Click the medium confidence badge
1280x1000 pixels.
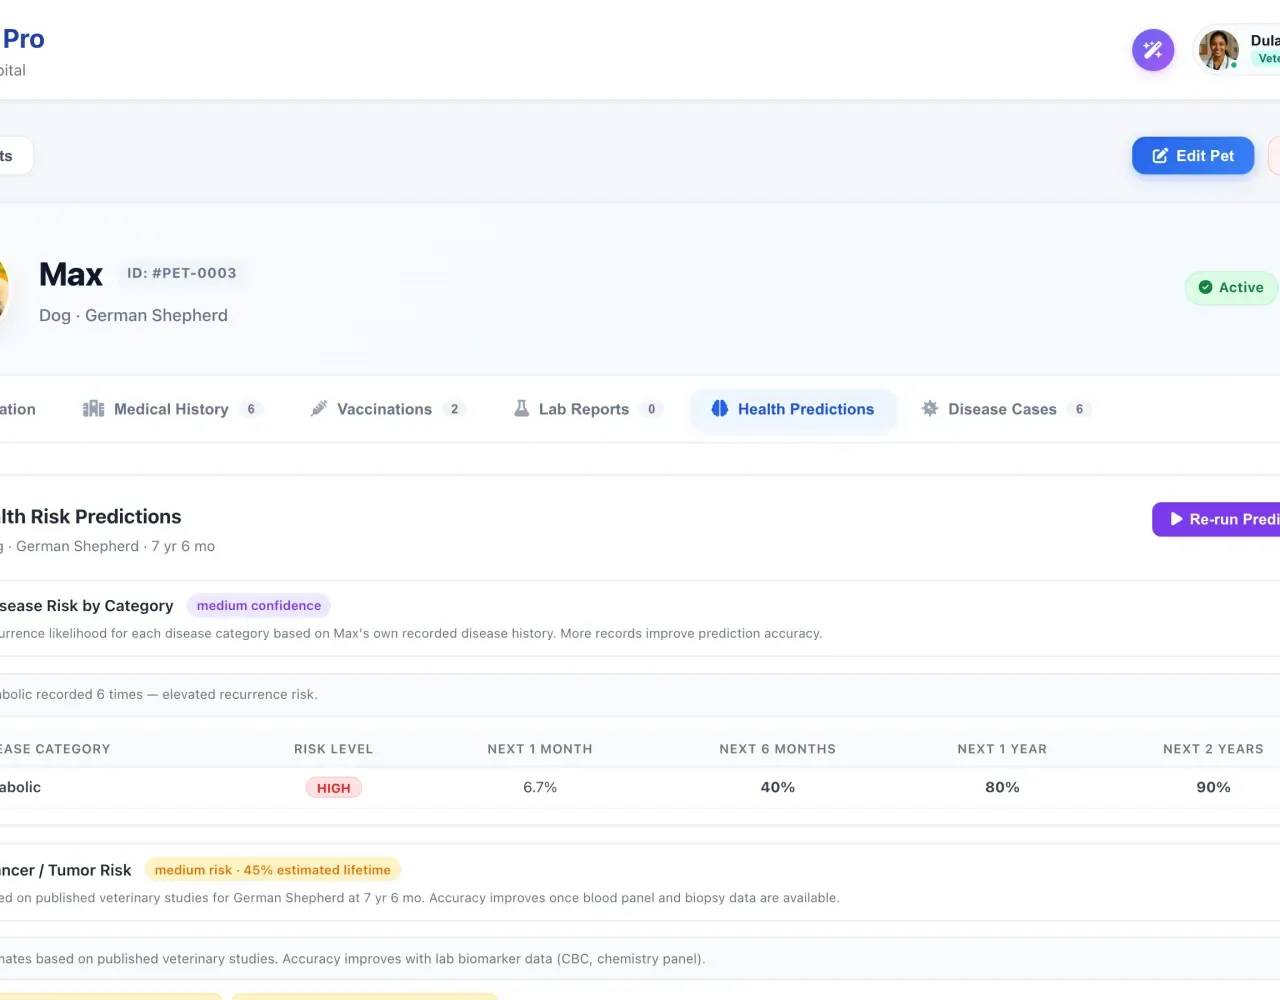point(259,605)
